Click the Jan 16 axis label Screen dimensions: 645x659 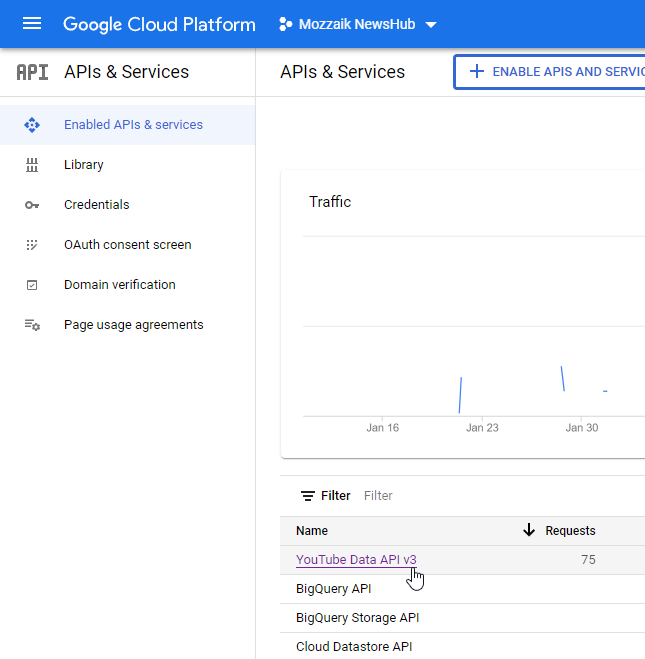pos(382,428)
